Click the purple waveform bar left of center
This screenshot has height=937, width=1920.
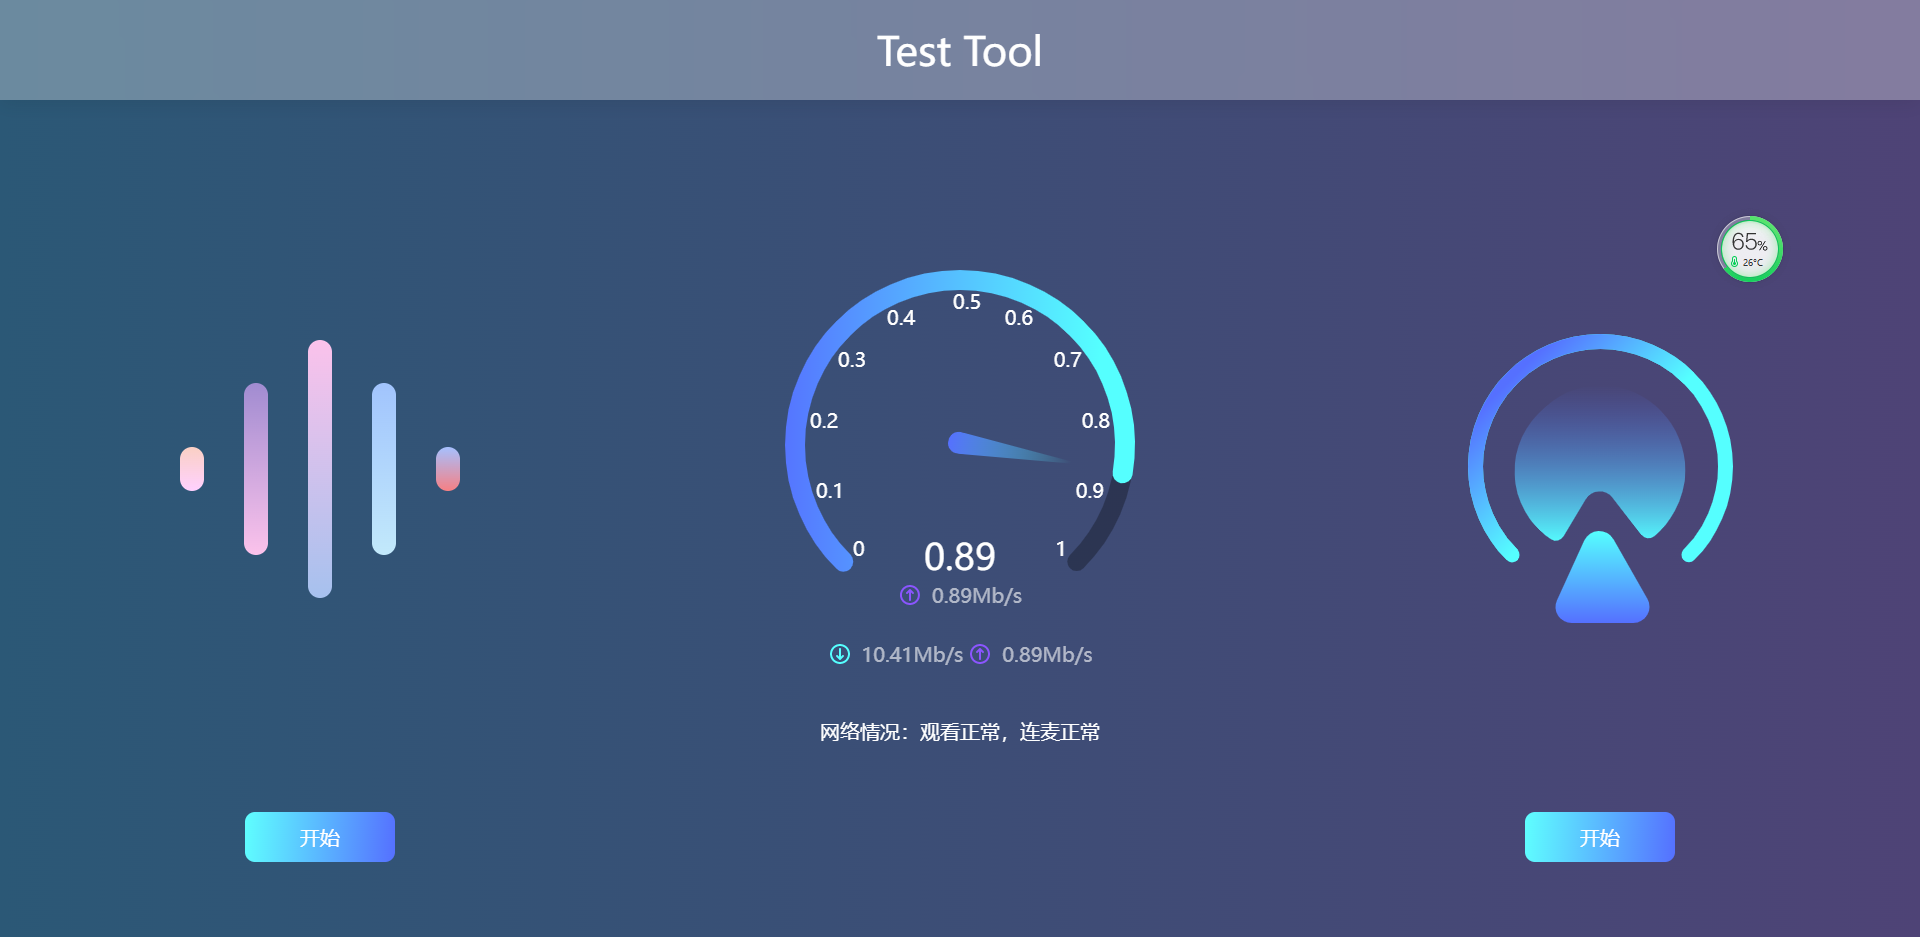pyautogui.click(x=256, y=468)
